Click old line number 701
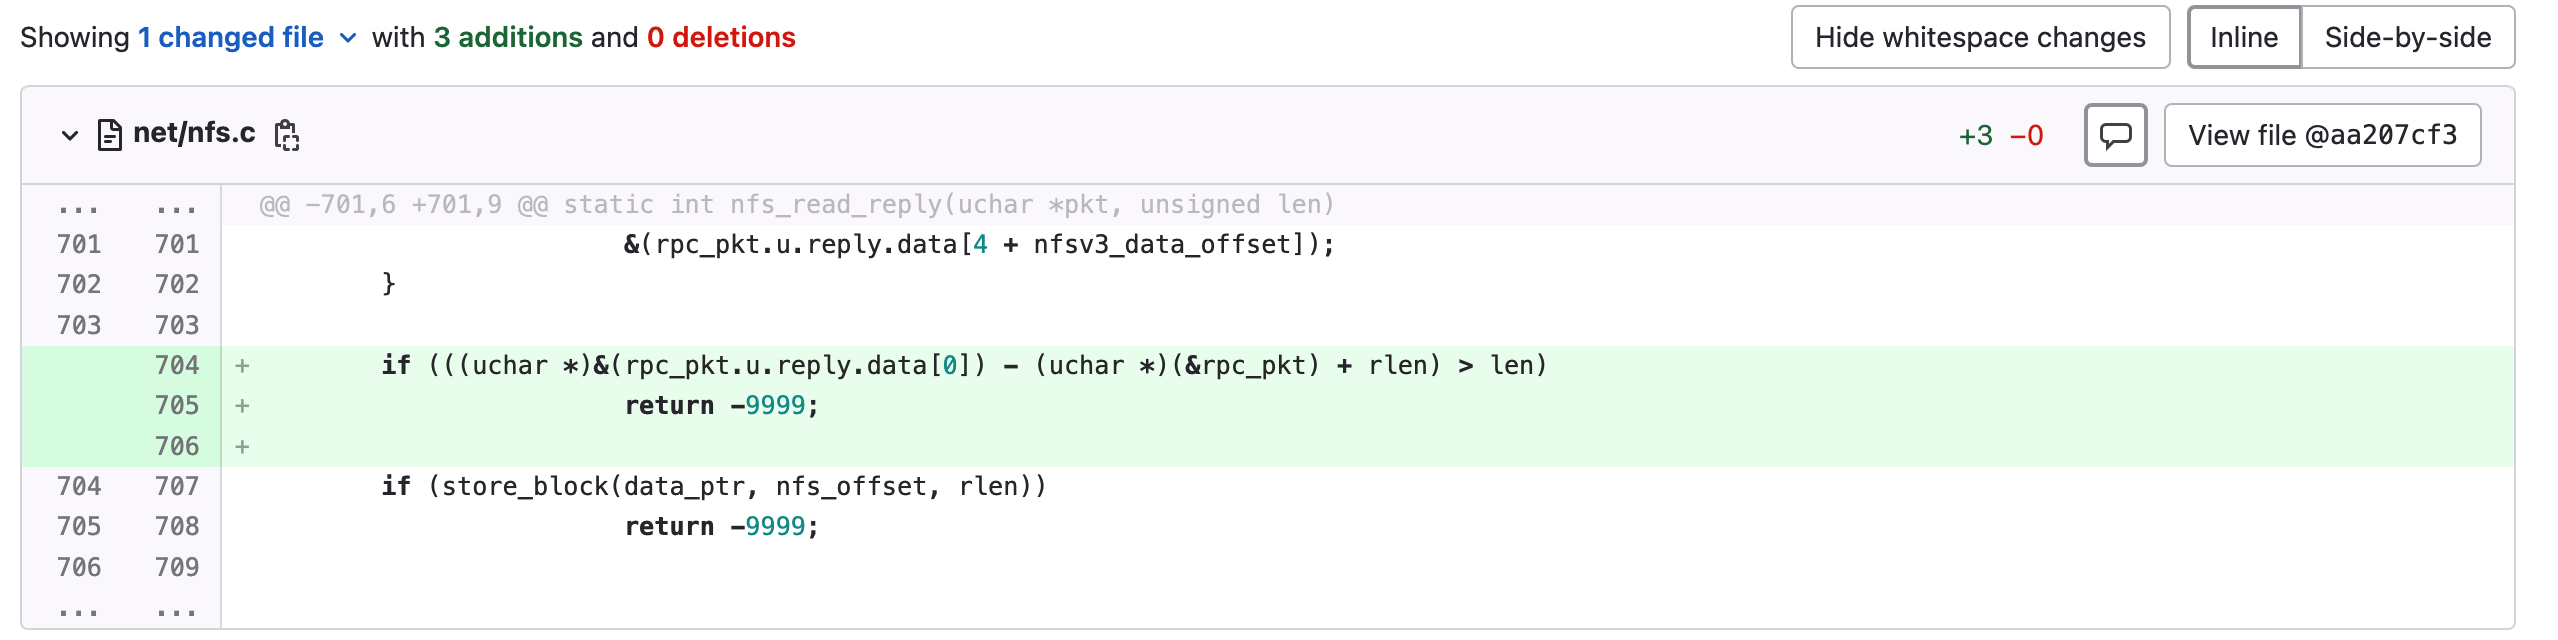Image resolution: width=2558 pixels, height=640 pixels. [79, 244]
